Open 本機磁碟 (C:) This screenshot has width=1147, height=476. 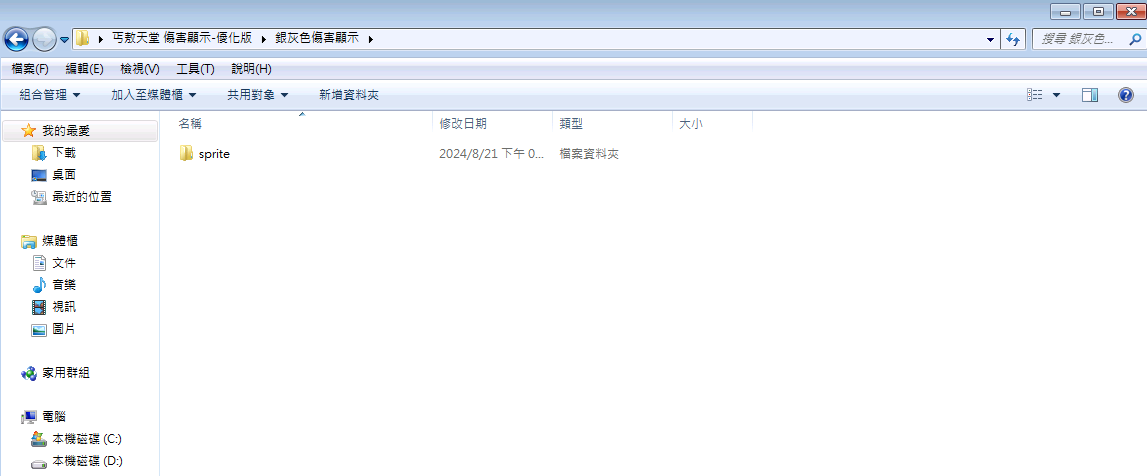(x=87, y=439)
